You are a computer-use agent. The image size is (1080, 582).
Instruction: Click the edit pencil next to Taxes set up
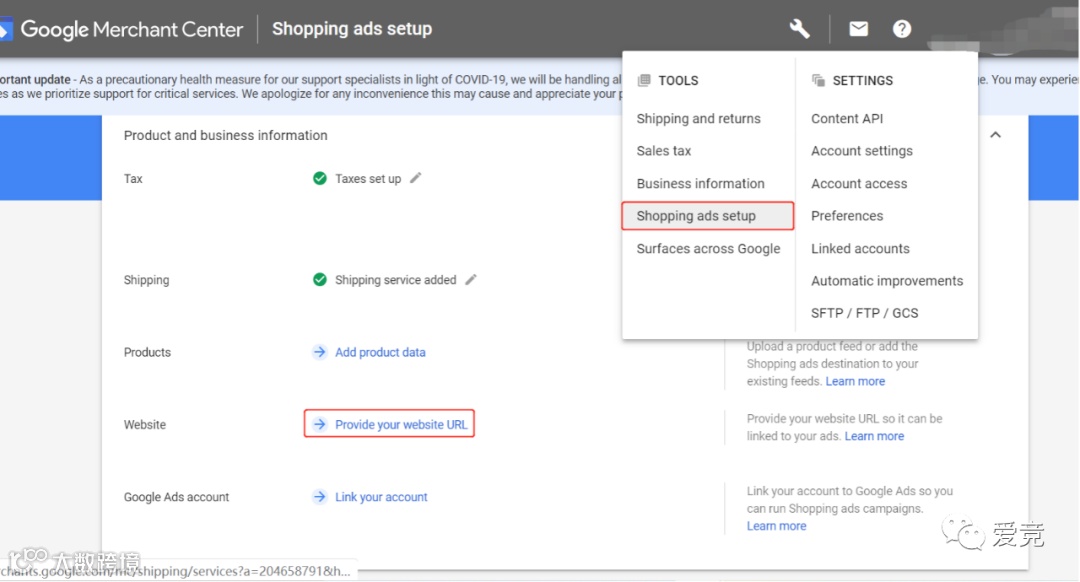(x=416, y=178)
